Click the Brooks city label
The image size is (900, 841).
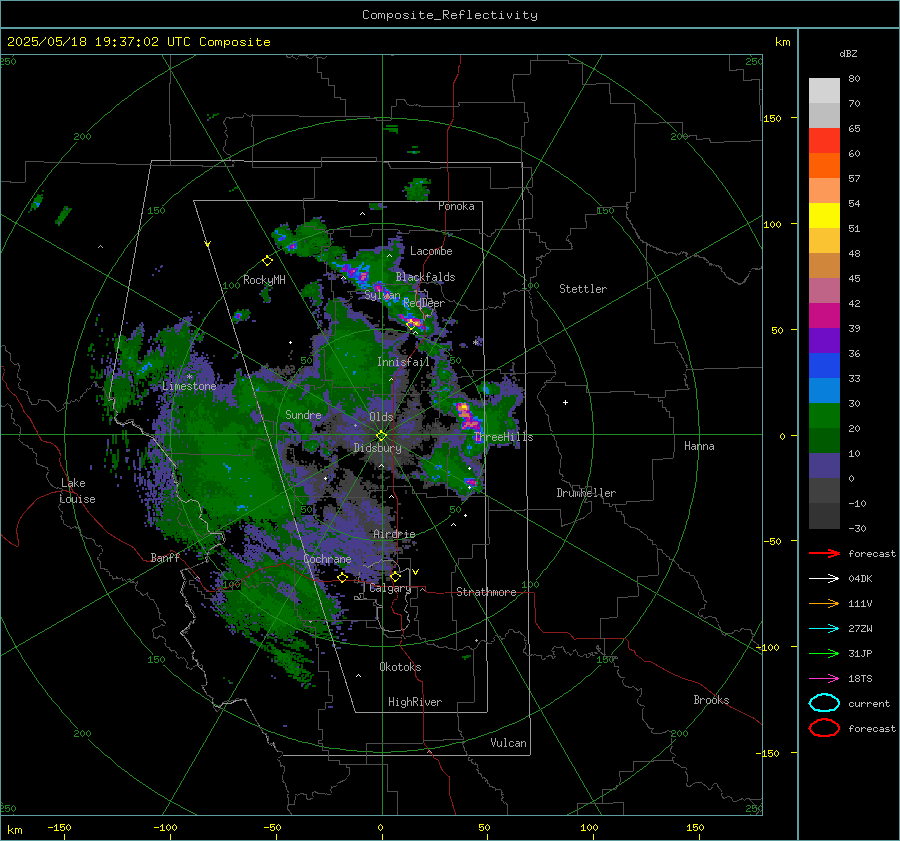tap(711, 700)
